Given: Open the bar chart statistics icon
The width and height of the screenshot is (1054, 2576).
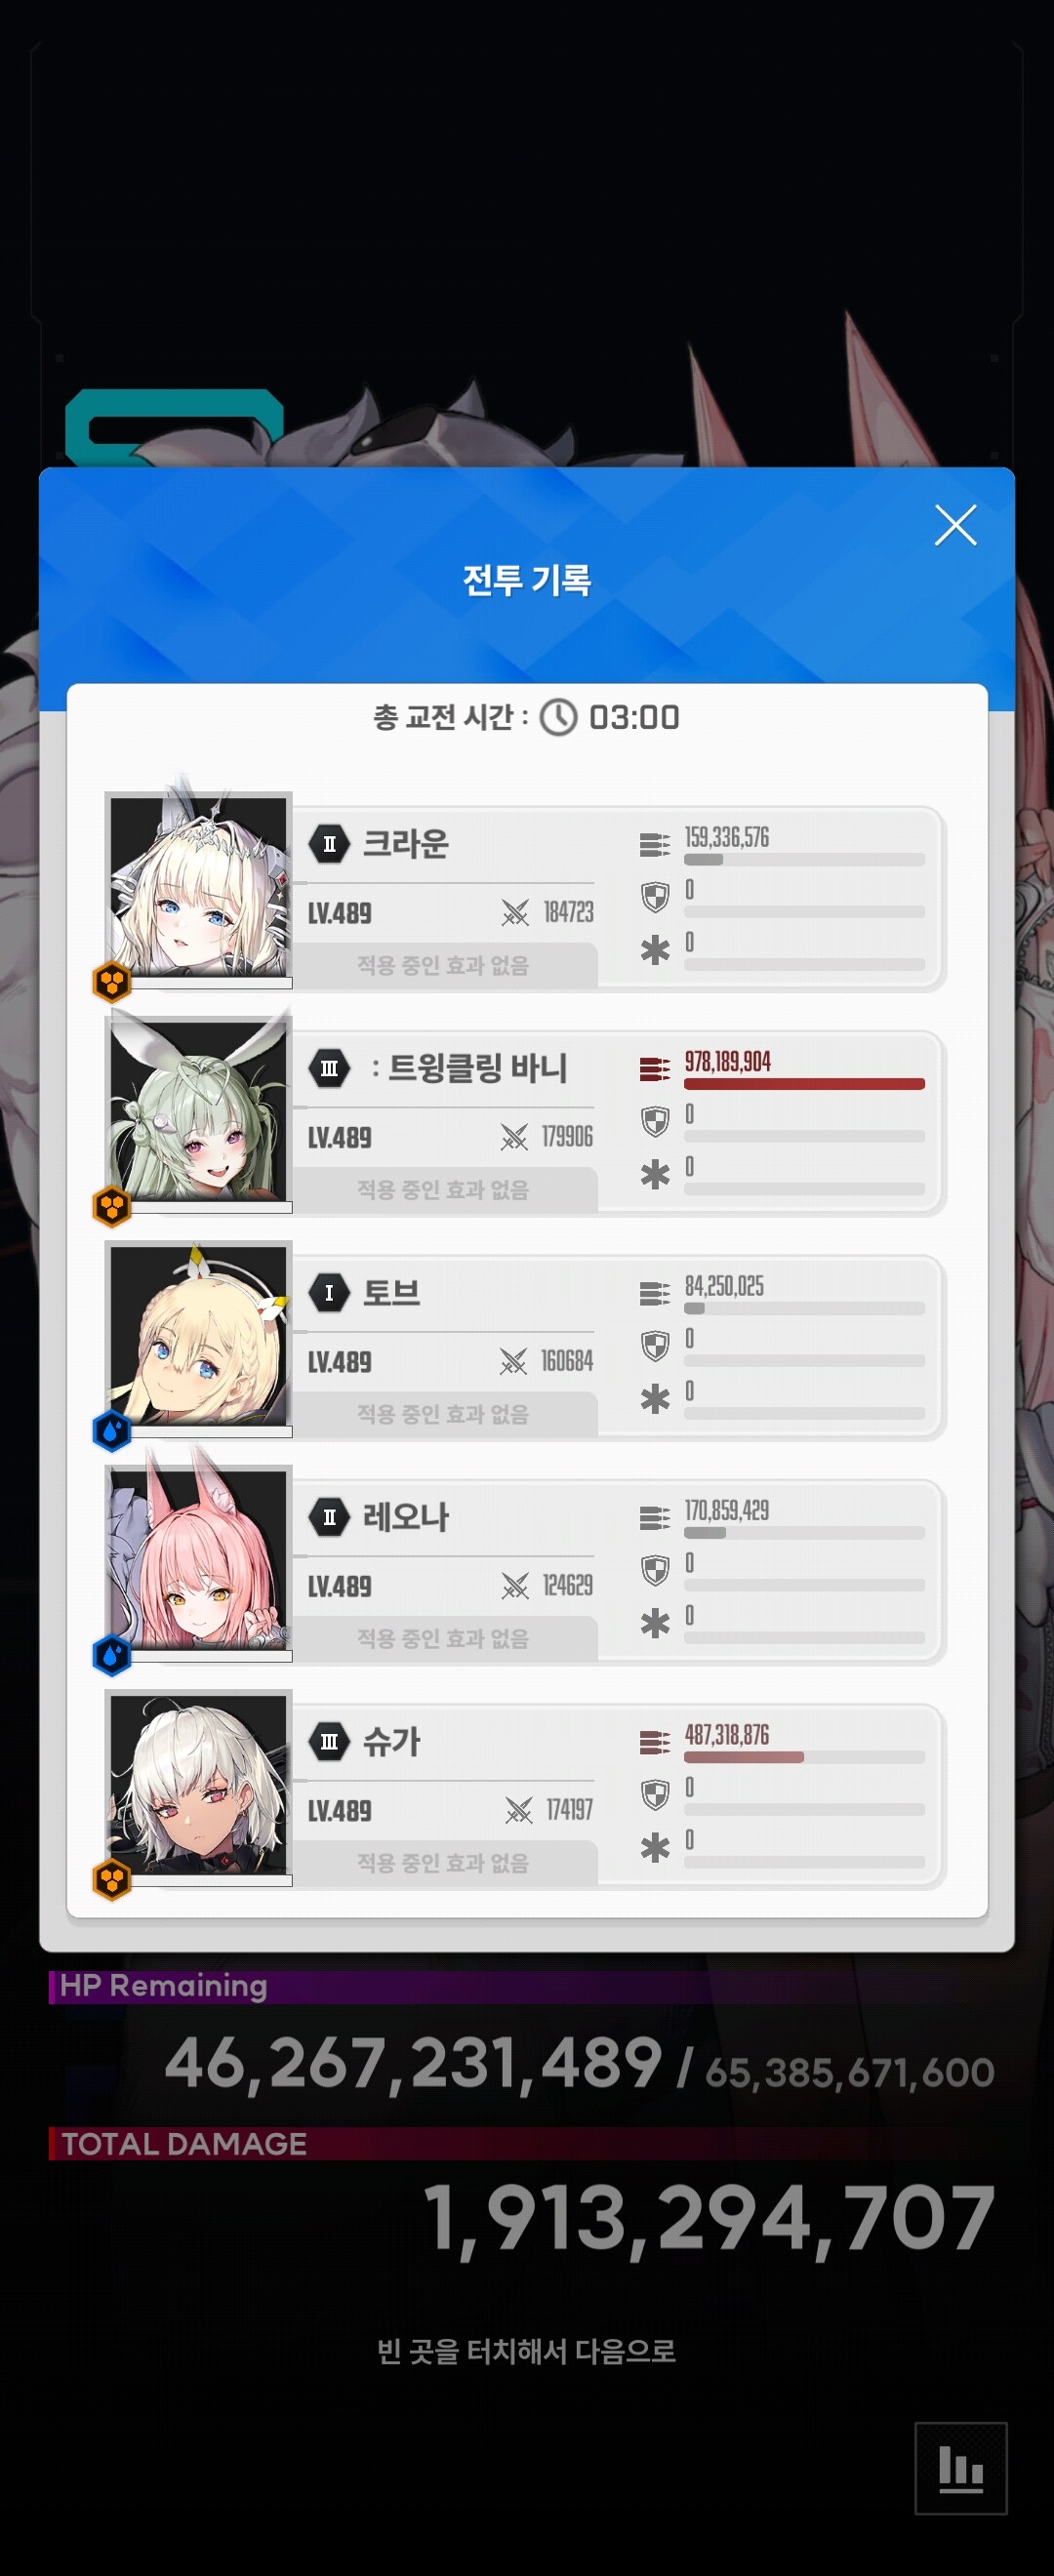Looking at the screenshot, I should (960, 2468).
